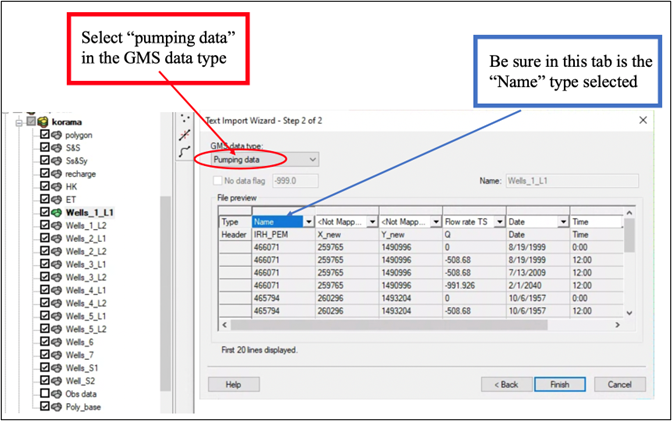This screenshot has width=672, height=421.
Task: Click the 7/13/2009 date cell
Action: coord(538,273)
